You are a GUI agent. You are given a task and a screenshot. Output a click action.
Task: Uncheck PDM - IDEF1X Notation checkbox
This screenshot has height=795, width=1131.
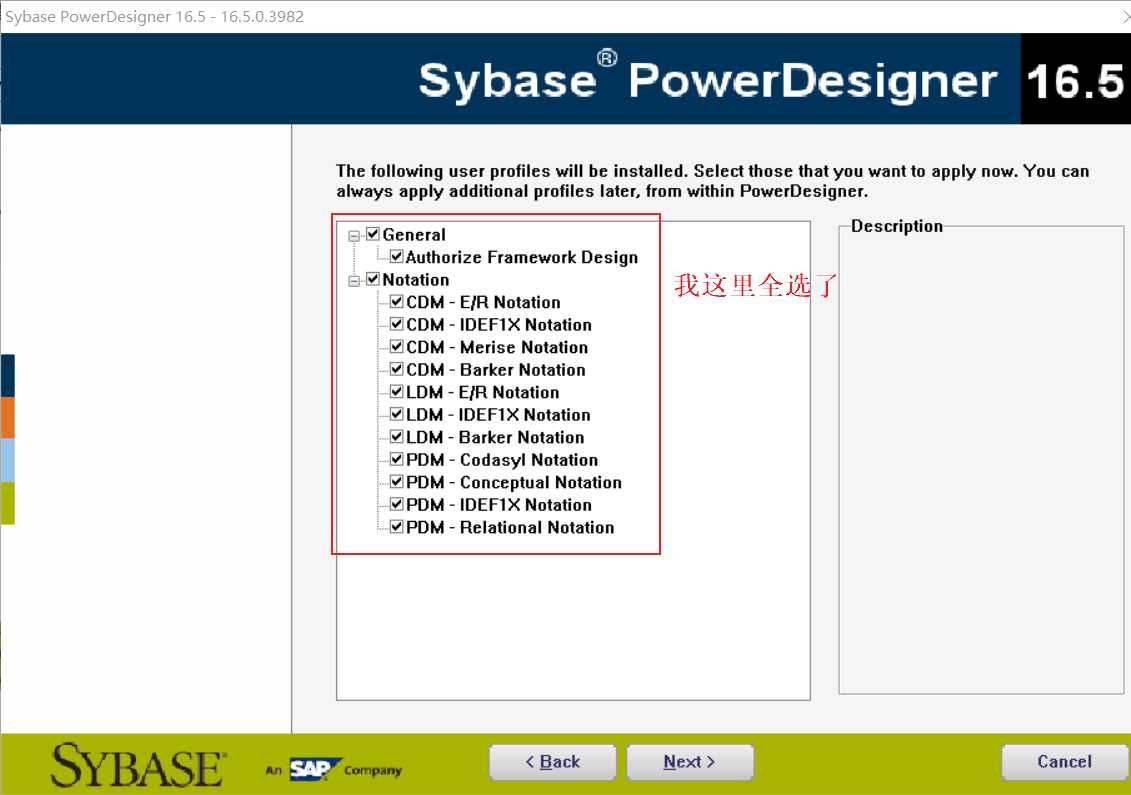coord(397,504)
